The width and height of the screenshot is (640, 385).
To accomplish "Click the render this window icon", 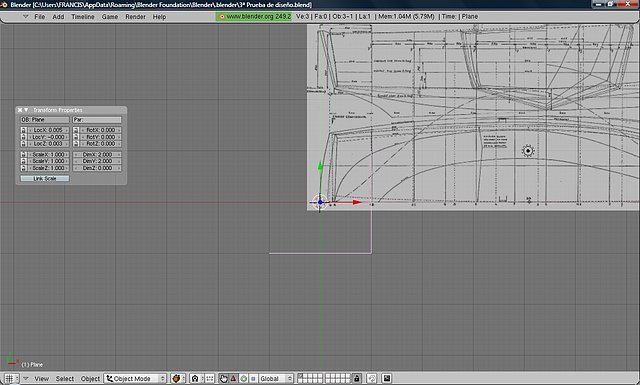I will (387, 378).
